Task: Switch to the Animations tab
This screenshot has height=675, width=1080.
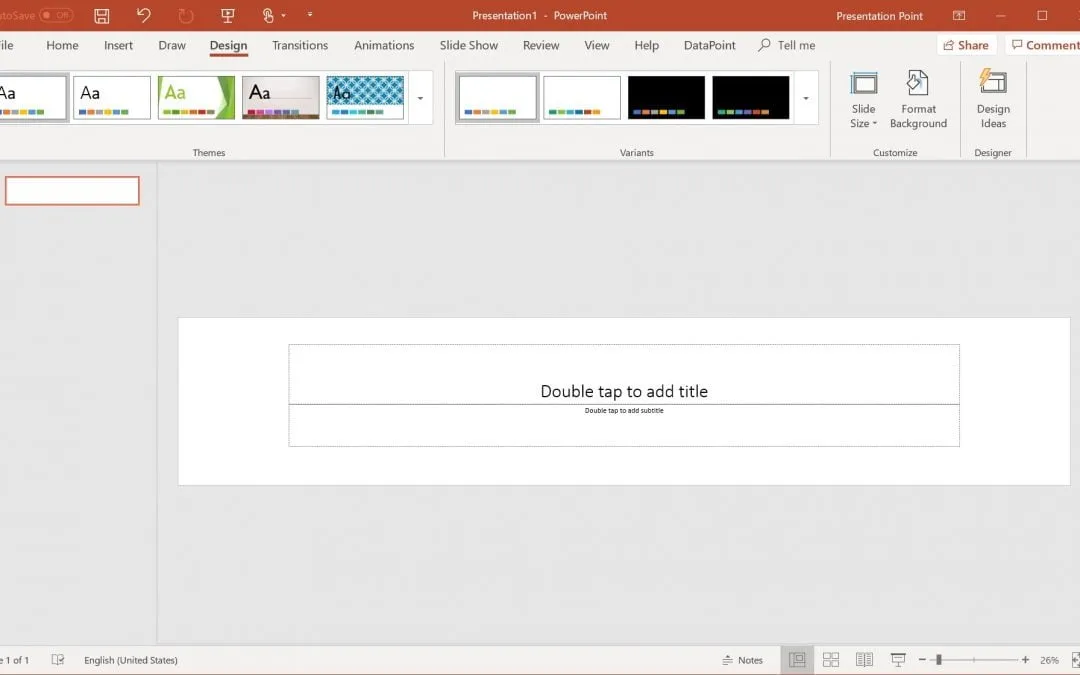Action: click(384, 45)
